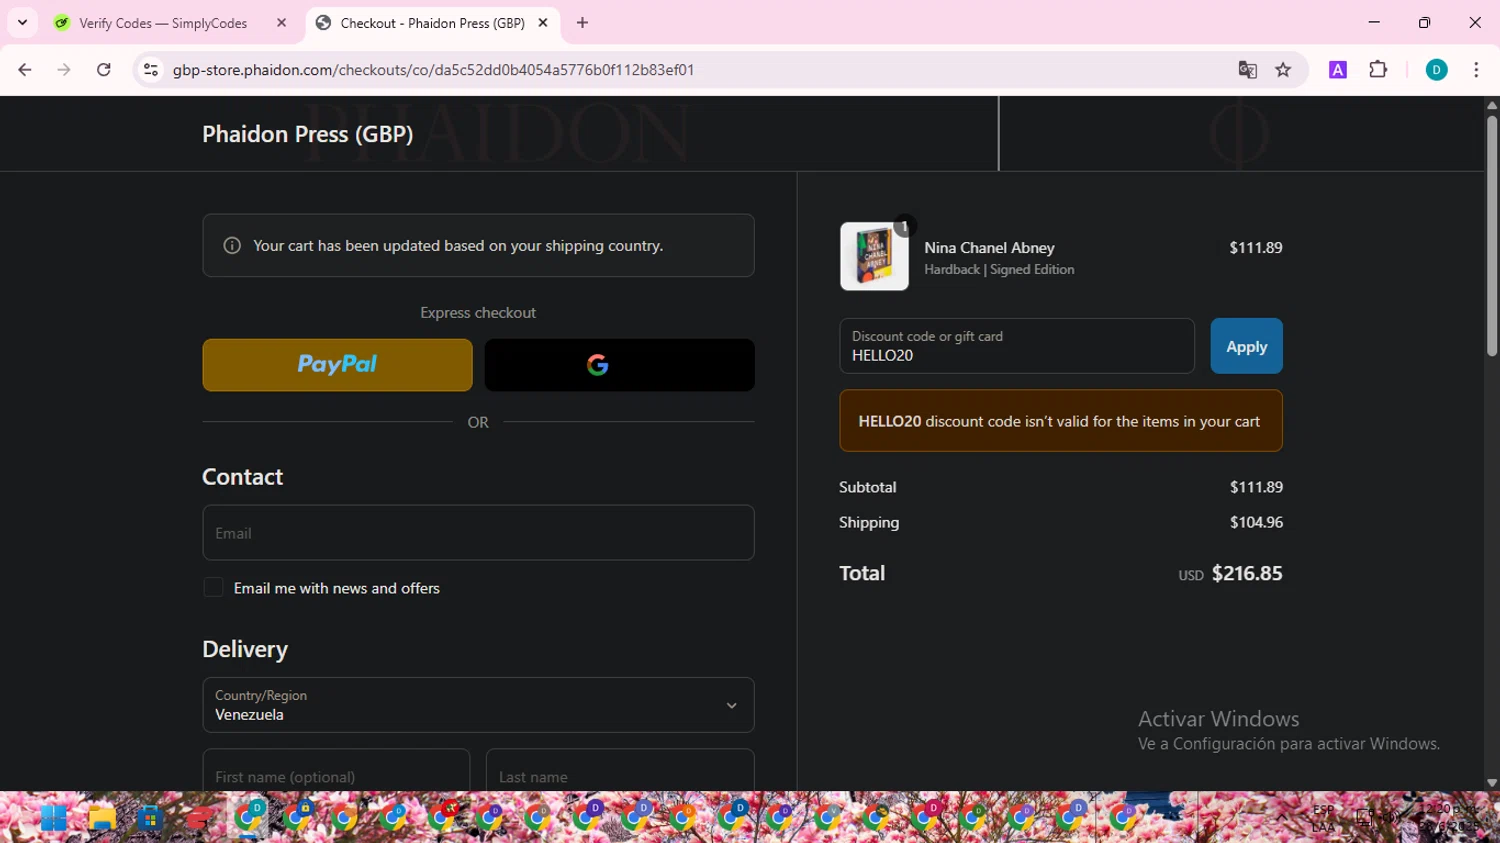Click the Delivery section heading
The width and height of the screenshot is (1500, 843).
[245, 650]
